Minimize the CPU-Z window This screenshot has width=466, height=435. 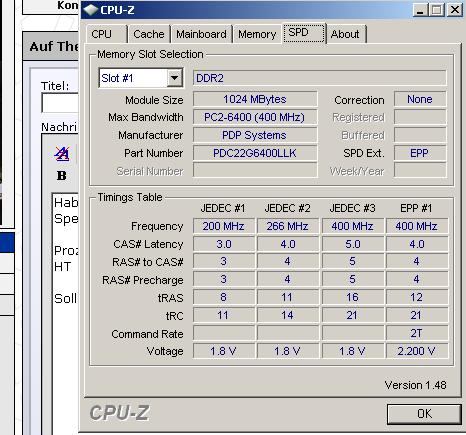(420, 10)
